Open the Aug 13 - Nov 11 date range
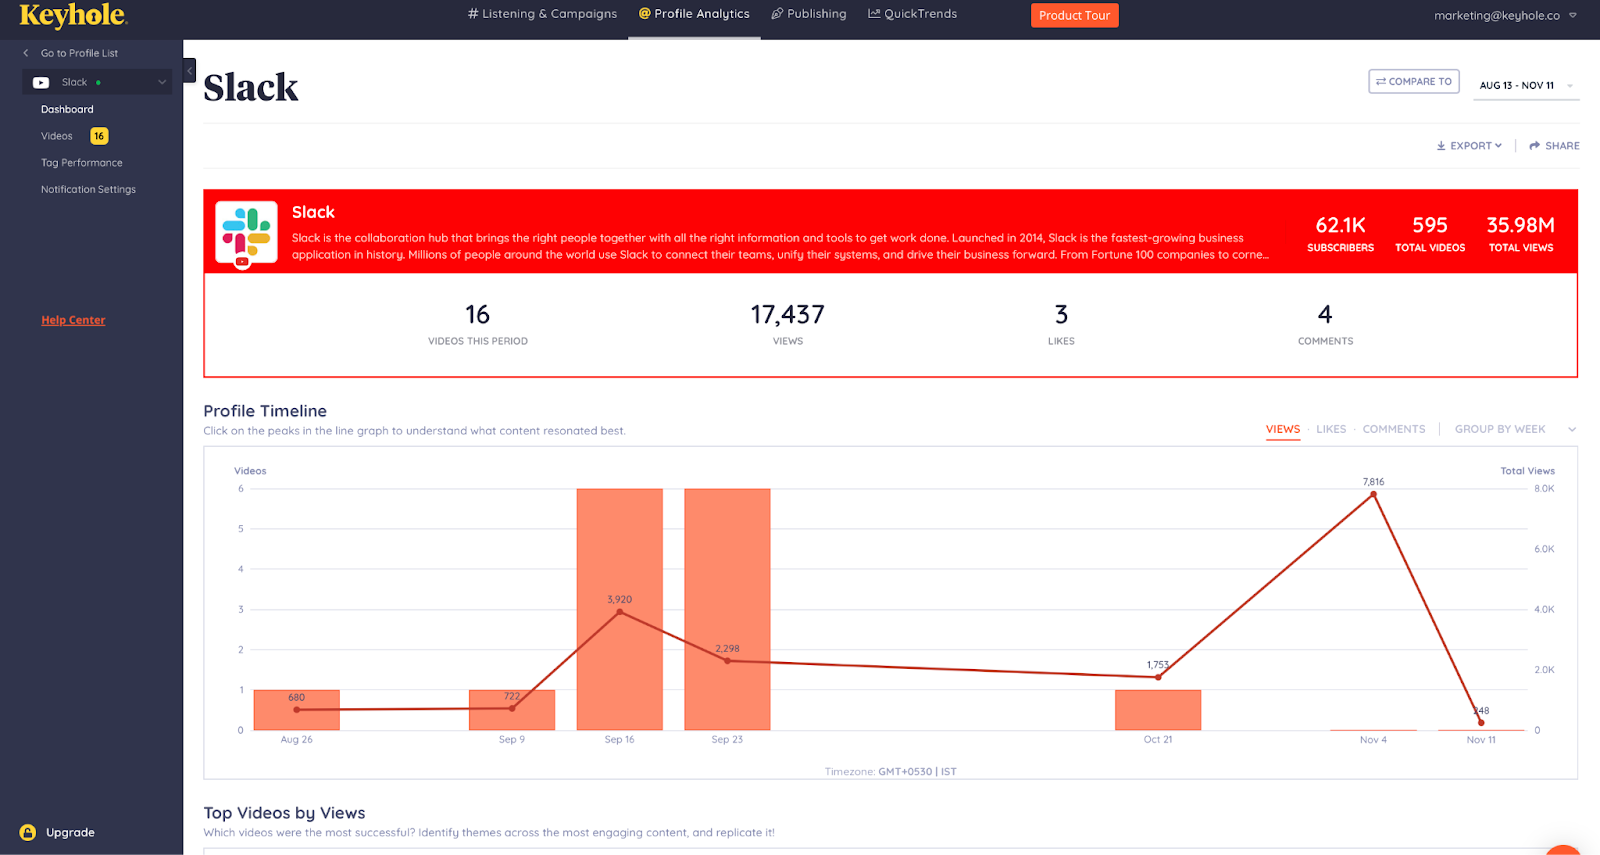Image resolution: width=1600 pixels, height=855 pixels. tap(1524, 85)
